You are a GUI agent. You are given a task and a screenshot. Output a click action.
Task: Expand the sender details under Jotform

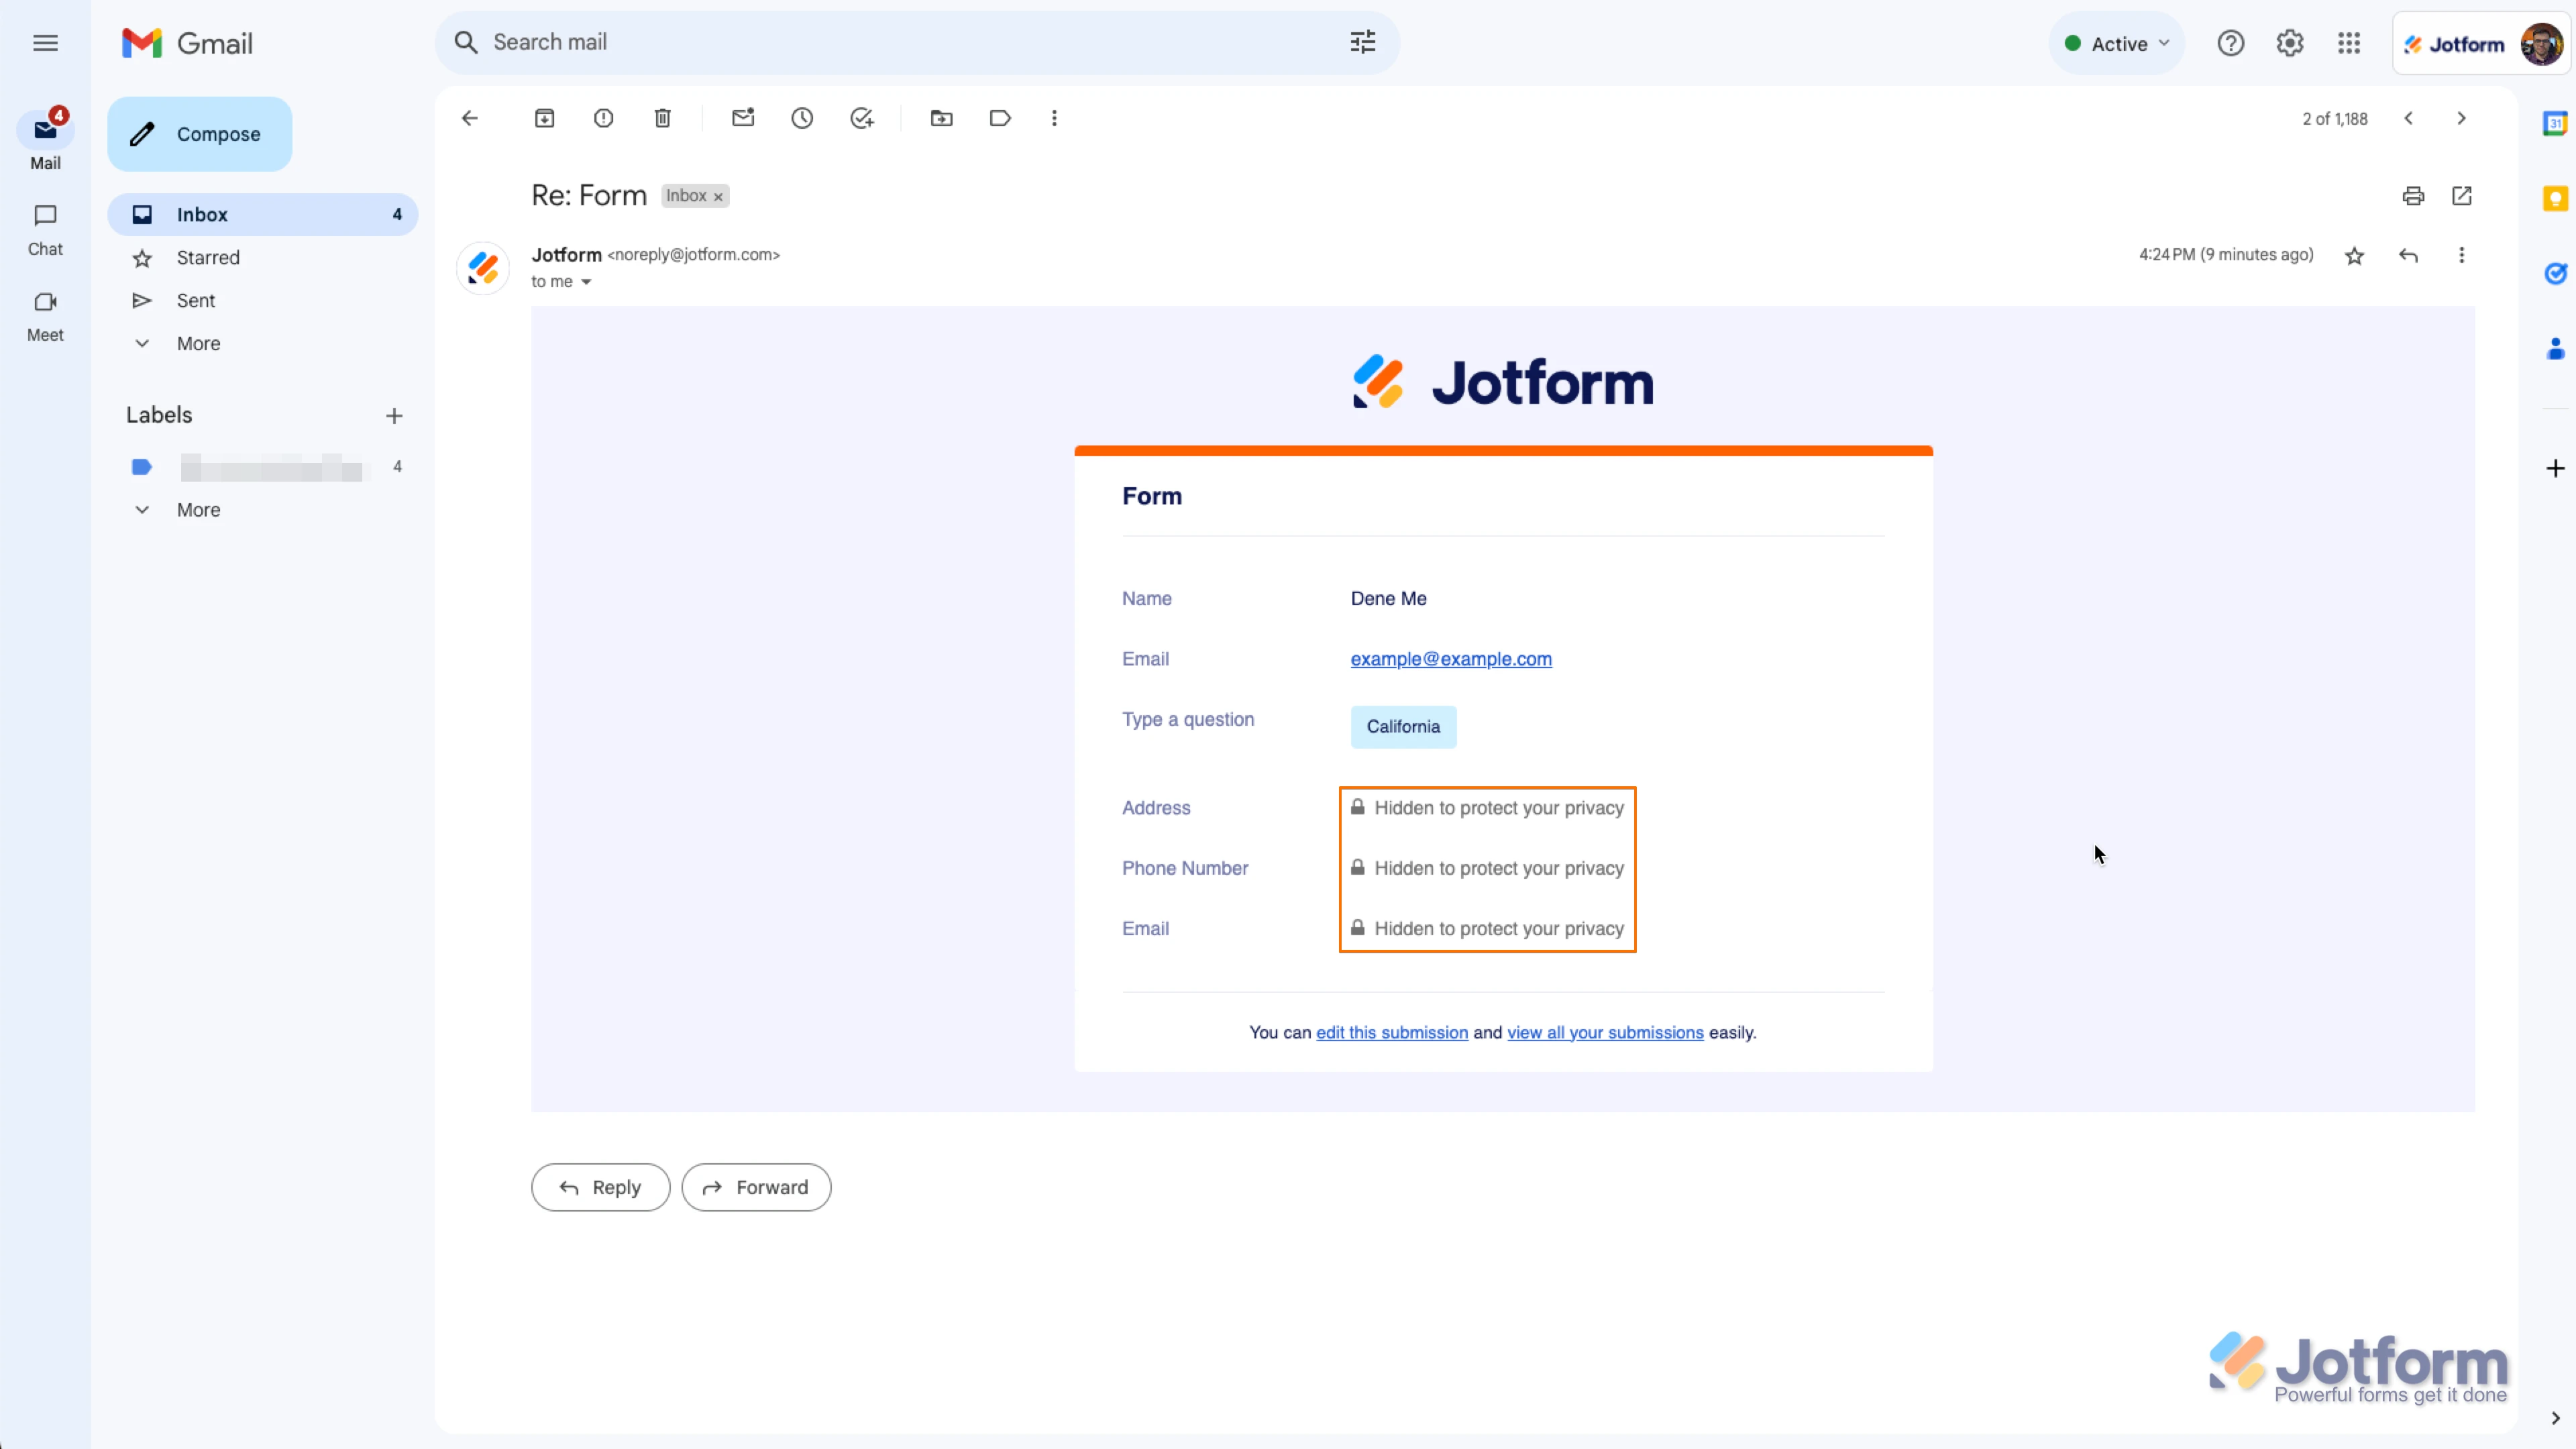[x=587, y=282]
